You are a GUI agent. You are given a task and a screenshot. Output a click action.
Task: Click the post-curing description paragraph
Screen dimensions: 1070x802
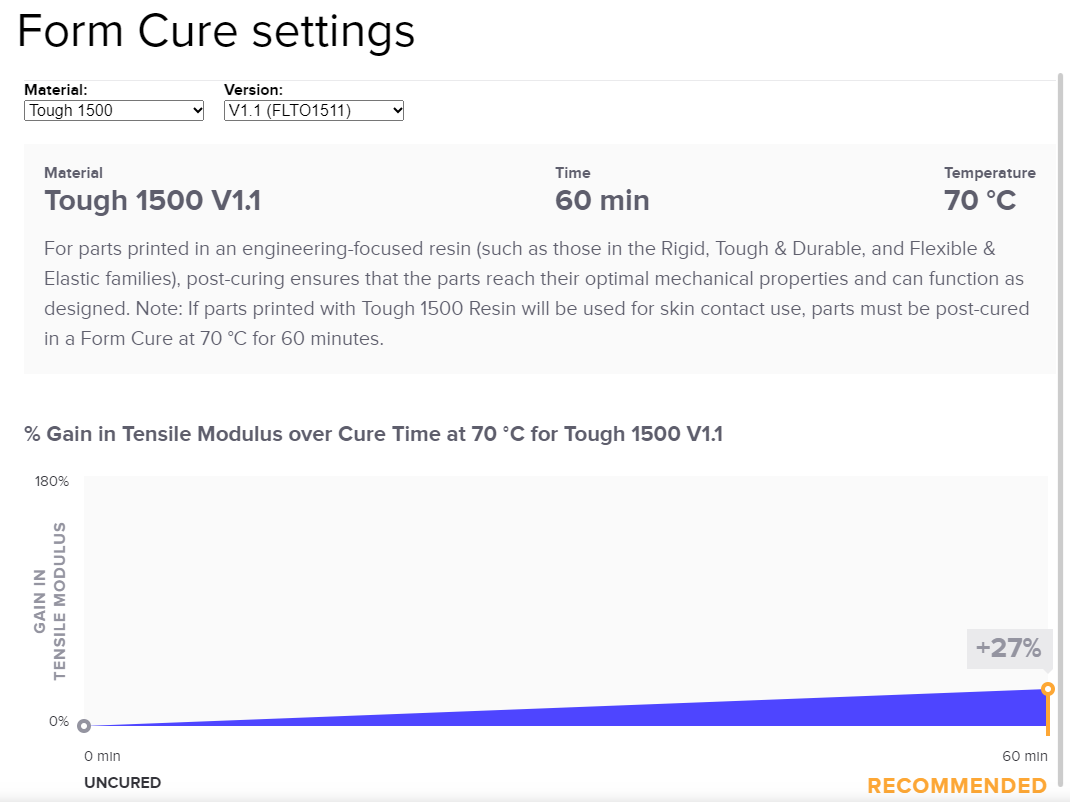[x=536, y=293]
